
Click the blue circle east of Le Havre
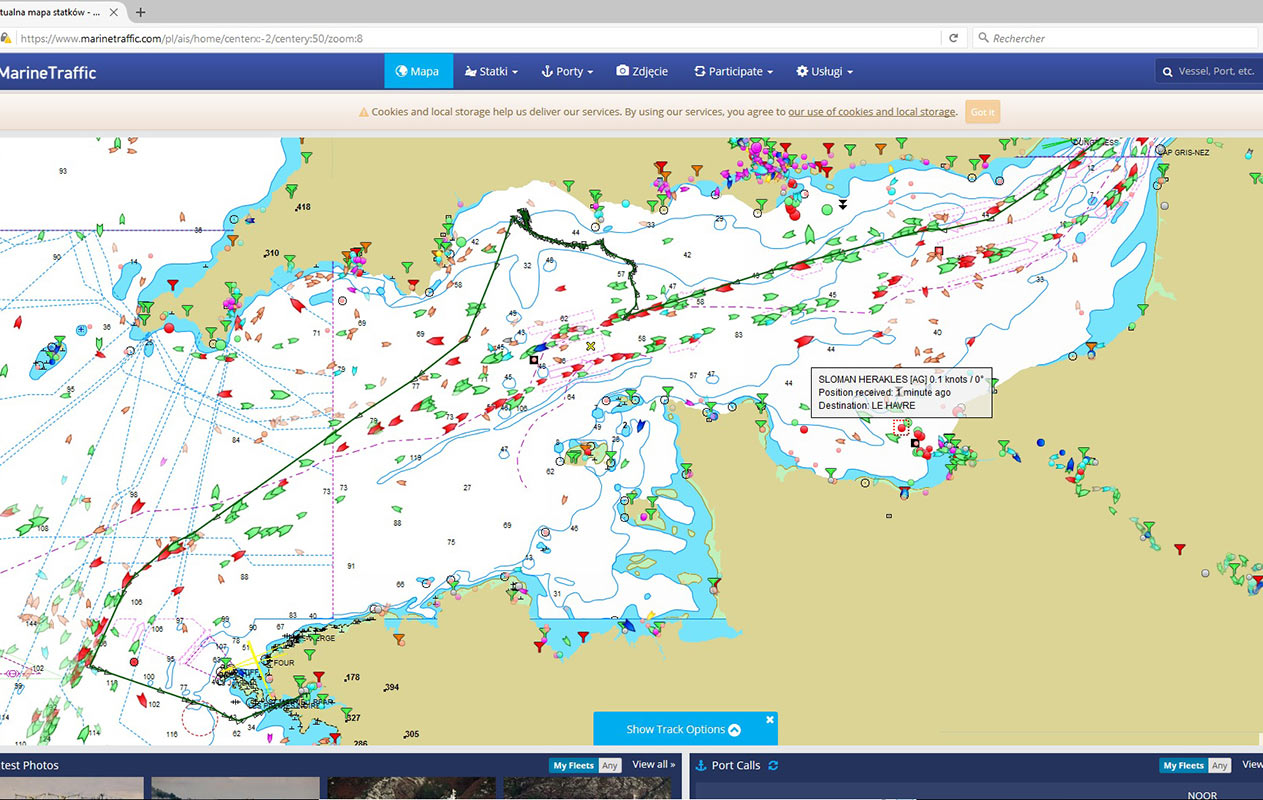pos(1041,441)
